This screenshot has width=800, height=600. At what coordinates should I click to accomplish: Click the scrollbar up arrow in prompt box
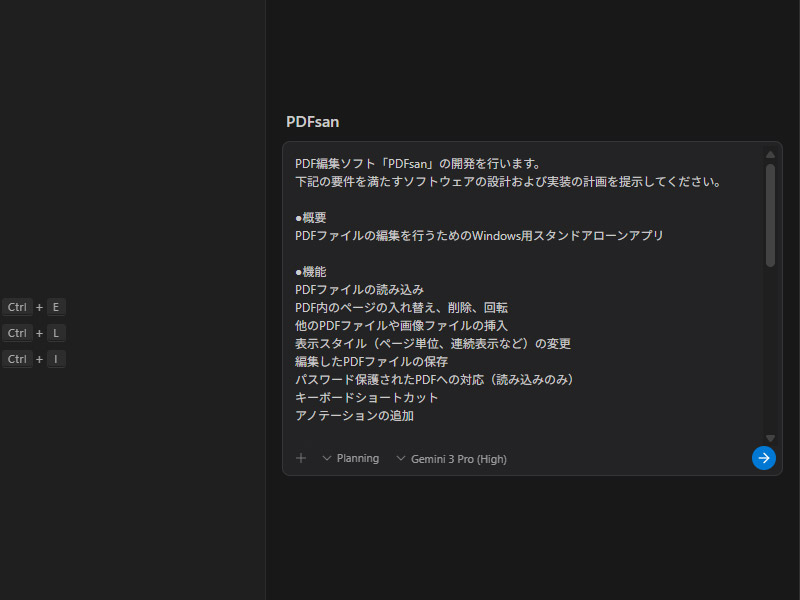point(770,154)
